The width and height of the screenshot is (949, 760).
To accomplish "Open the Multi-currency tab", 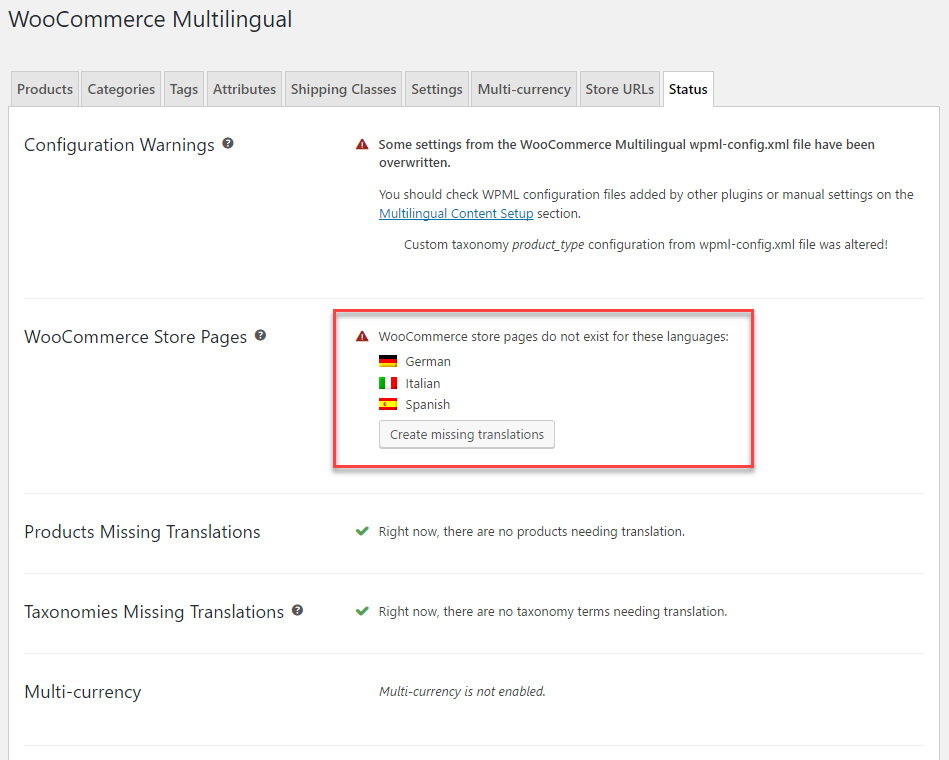I will (524, 89).
